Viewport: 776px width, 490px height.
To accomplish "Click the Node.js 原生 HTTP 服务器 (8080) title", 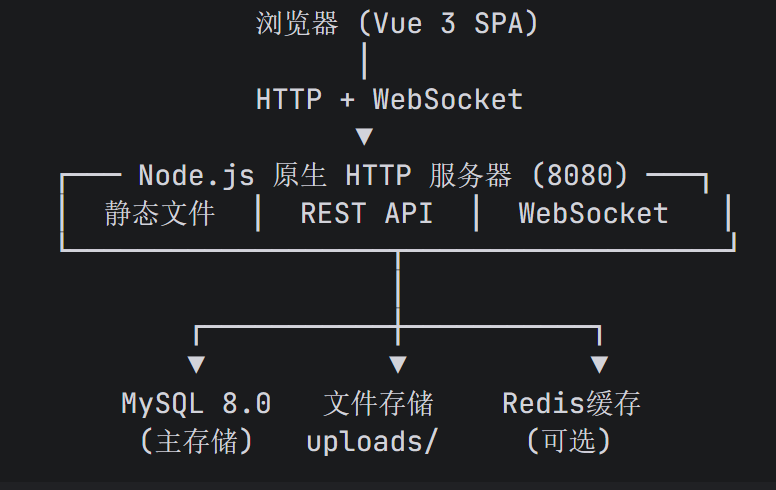I will (384, 176).
